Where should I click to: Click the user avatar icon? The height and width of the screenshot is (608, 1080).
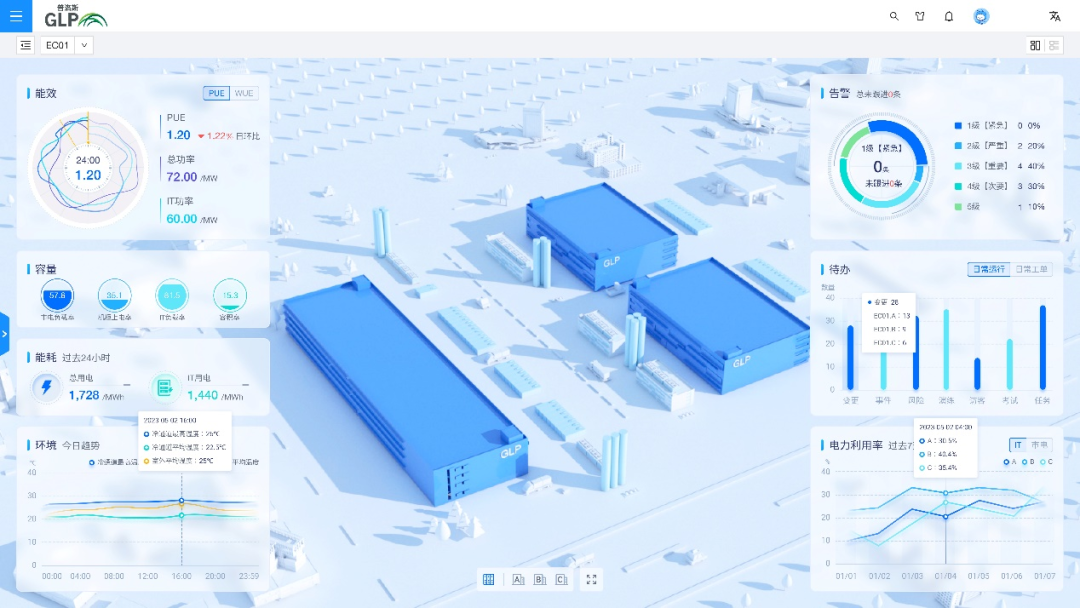tap(981, 16)
